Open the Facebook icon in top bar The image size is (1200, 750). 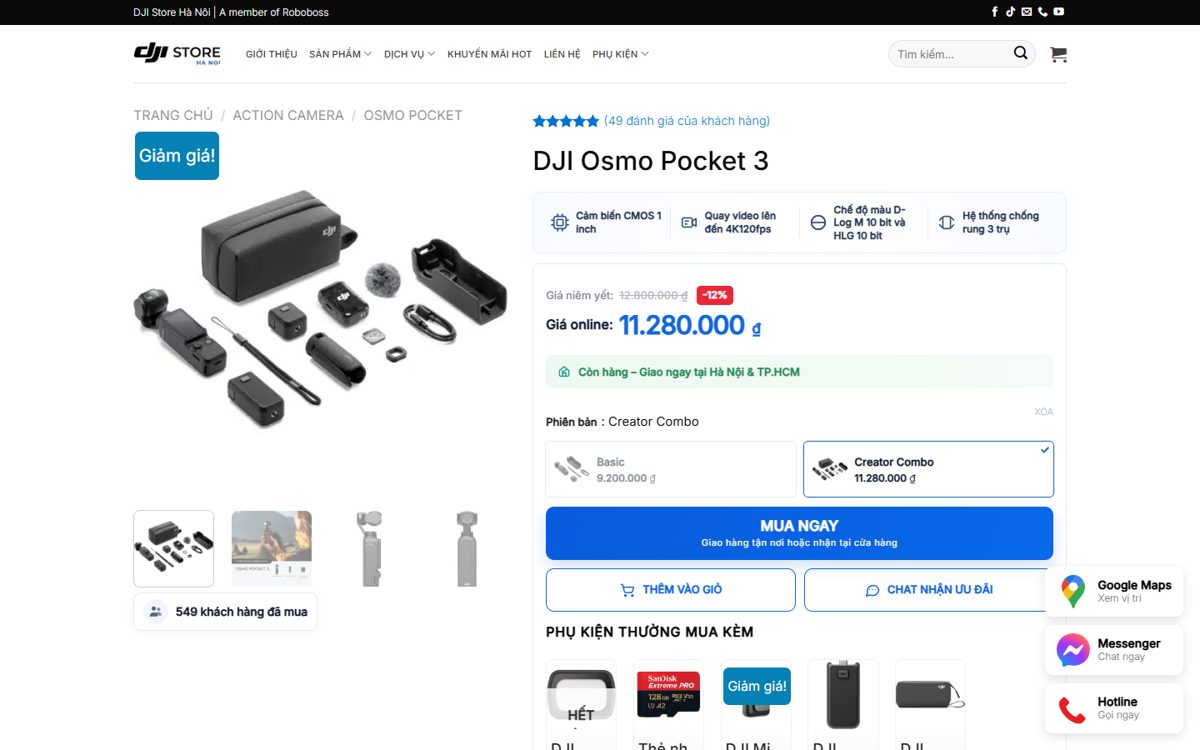click(995, 12)
